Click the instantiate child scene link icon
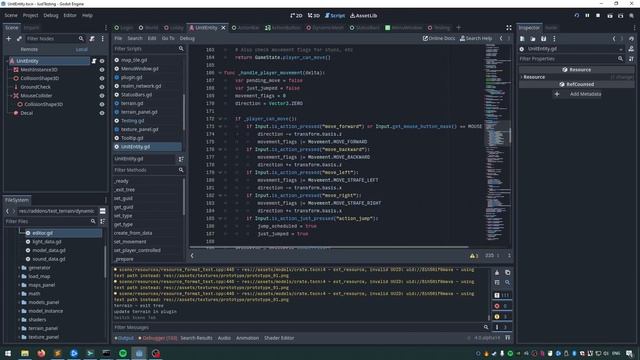Screen dimensions: 640x360 coord(19,38)
